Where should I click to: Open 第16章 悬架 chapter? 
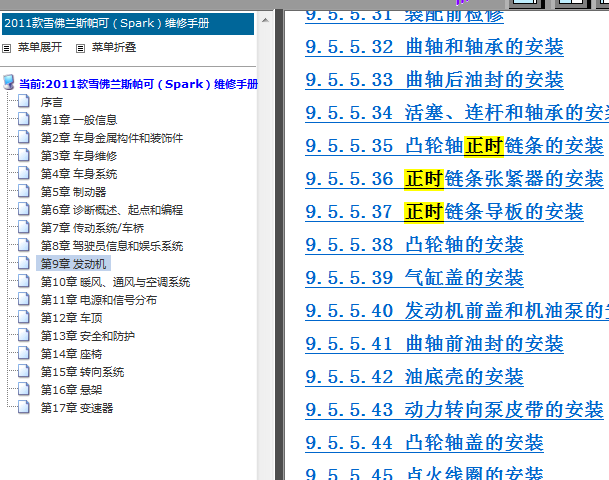coord(71,390)
